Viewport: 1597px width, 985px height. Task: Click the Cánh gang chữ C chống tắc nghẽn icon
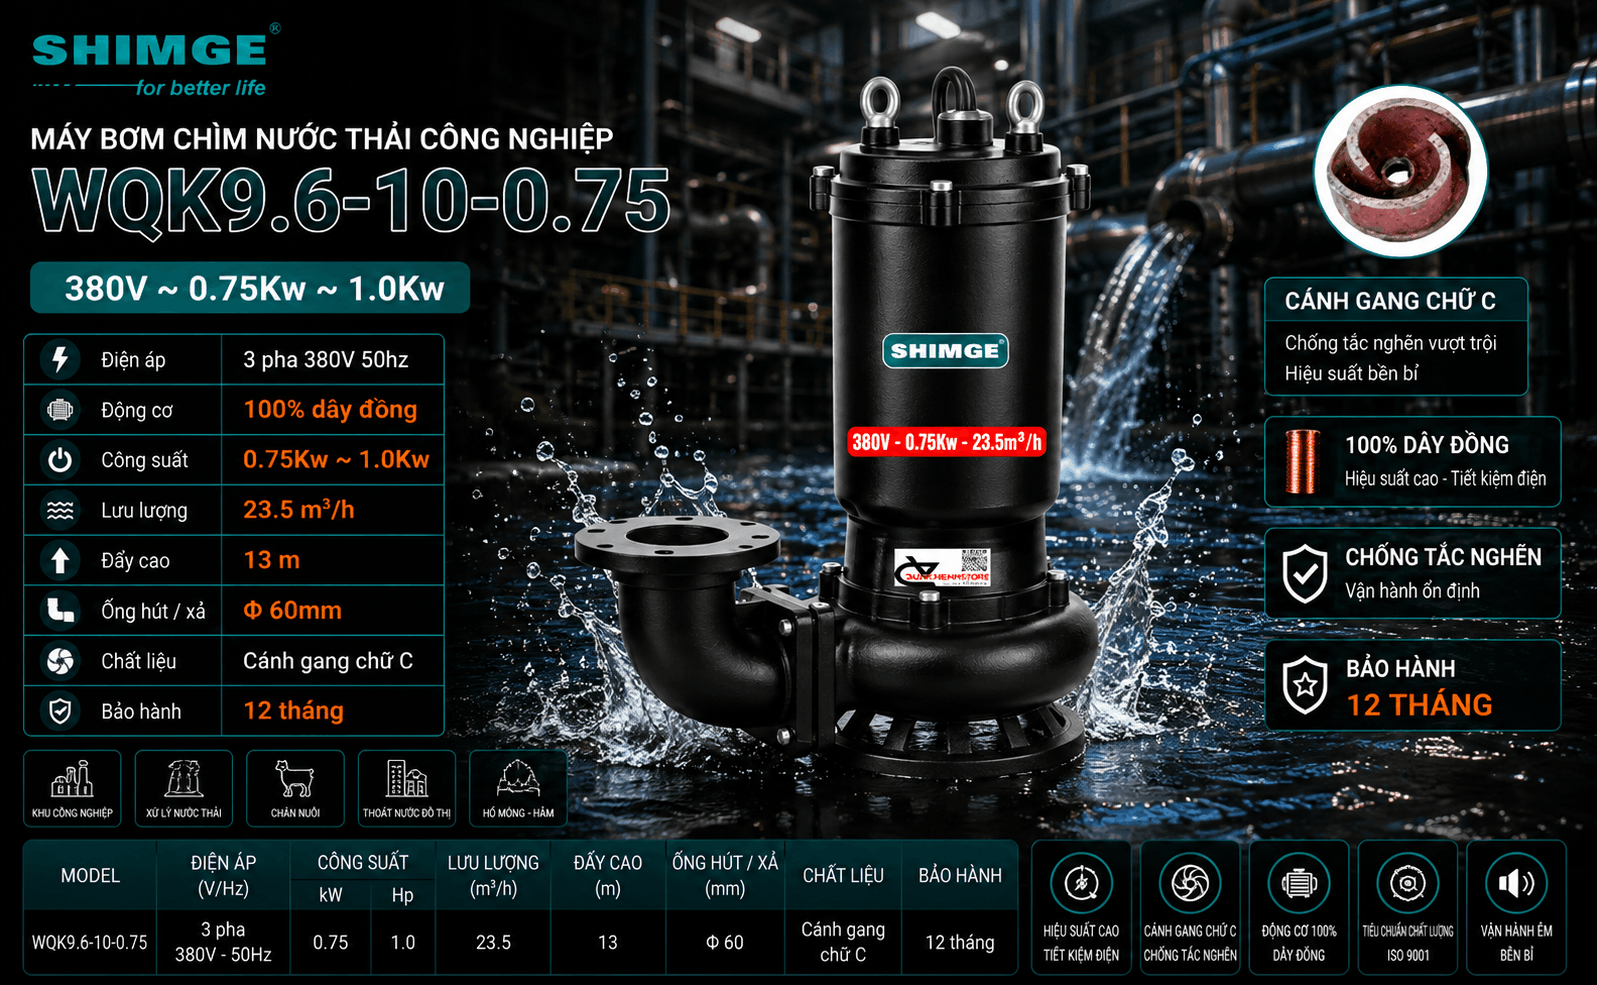tap(1190, 883)
